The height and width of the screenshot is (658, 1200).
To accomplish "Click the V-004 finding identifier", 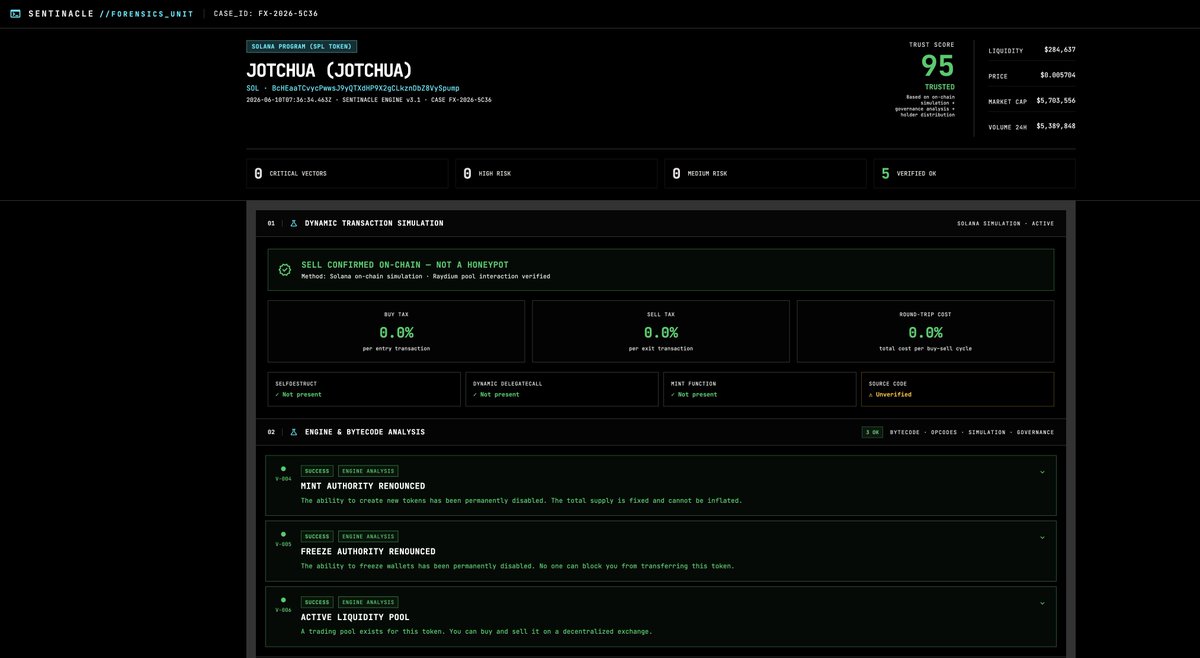I will pyautogui.click(x=283, y=479).
